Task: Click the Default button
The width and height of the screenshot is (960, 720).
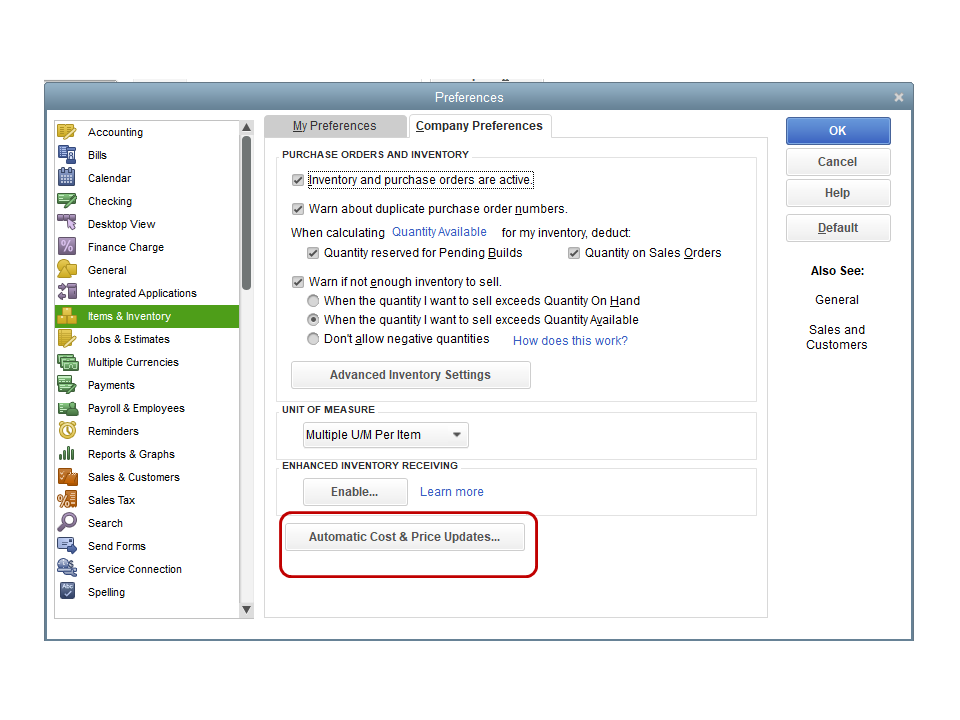Action: click(838, 228)
